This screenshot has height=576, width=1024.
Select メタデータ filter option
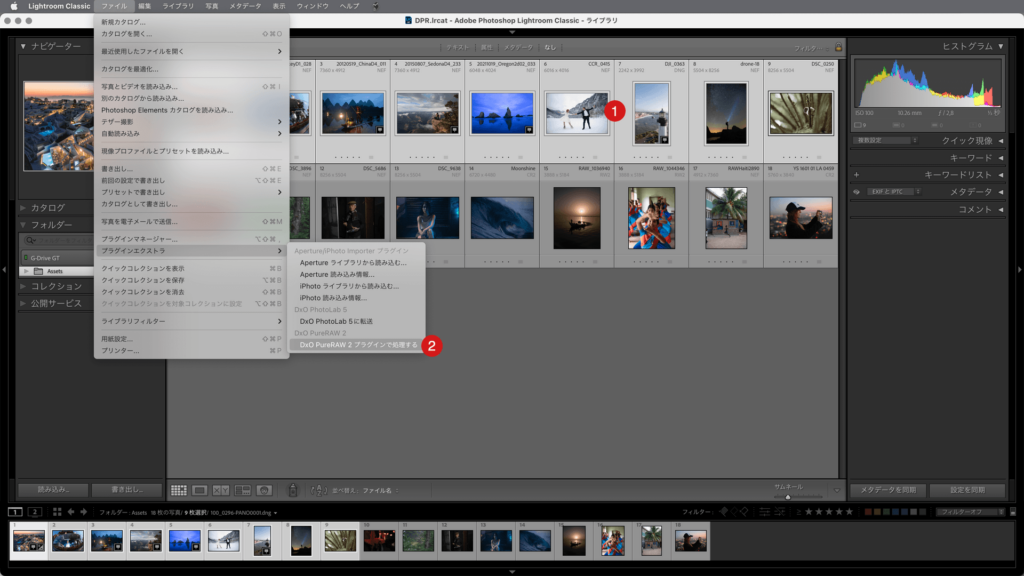tap(518, 47)
